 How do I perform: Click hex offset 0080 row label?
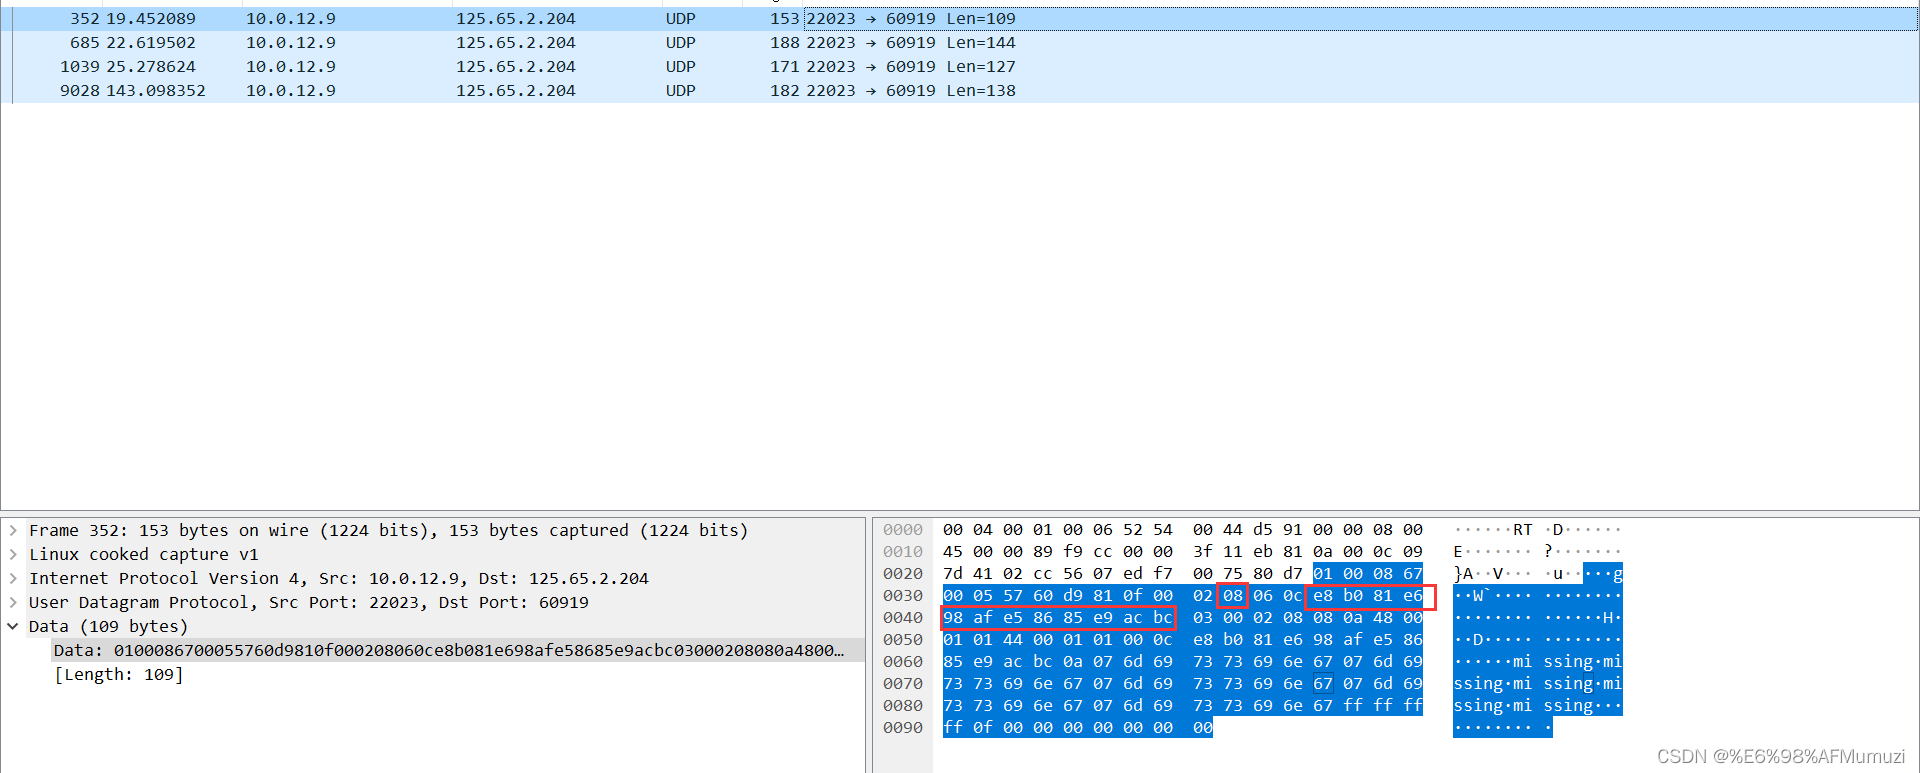click(903, 706)
